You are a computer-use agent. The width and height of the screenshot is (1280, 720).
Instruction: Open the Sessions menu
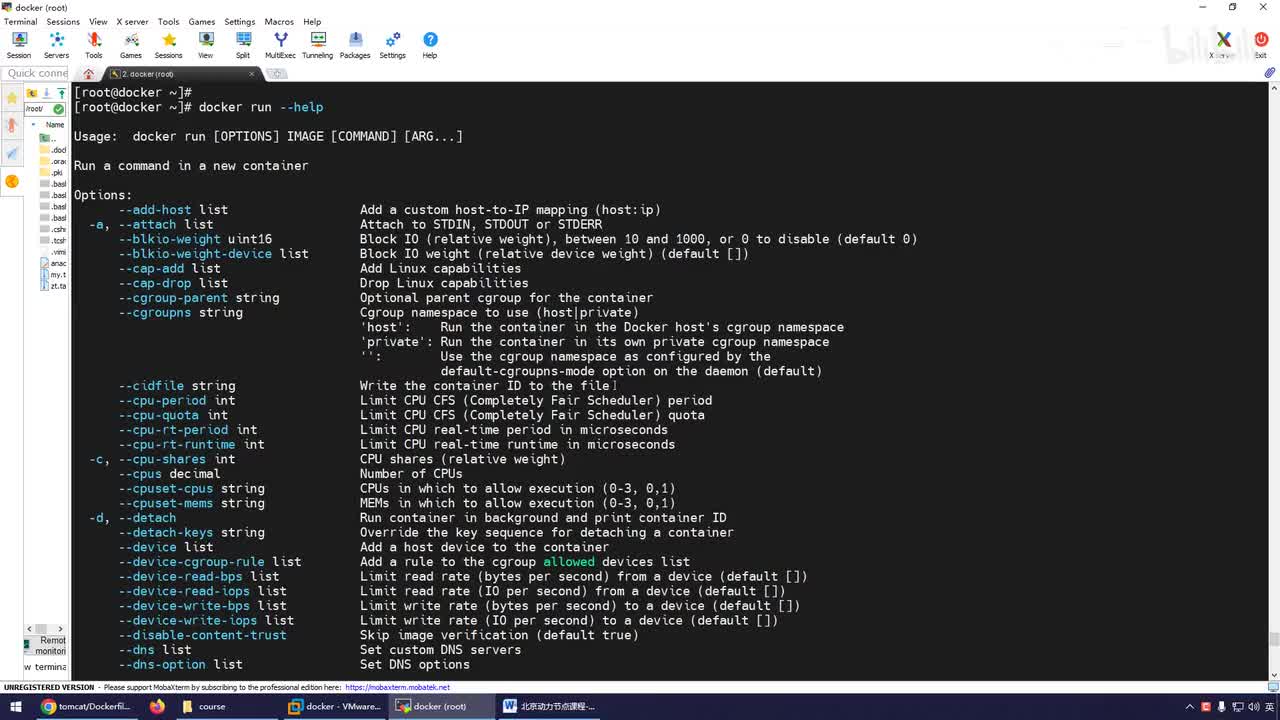coord(63,22)
